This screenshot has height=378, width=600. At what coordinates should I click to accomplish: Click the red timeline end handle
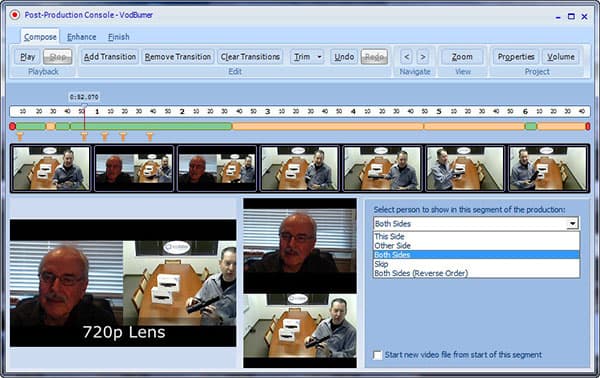588,126
